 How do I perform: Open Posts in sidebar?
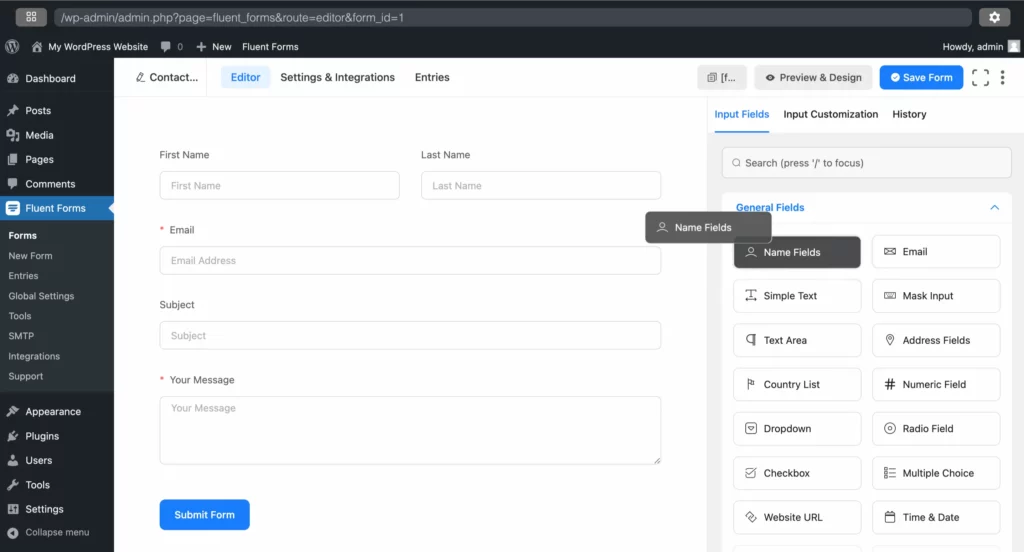[57, 110]
